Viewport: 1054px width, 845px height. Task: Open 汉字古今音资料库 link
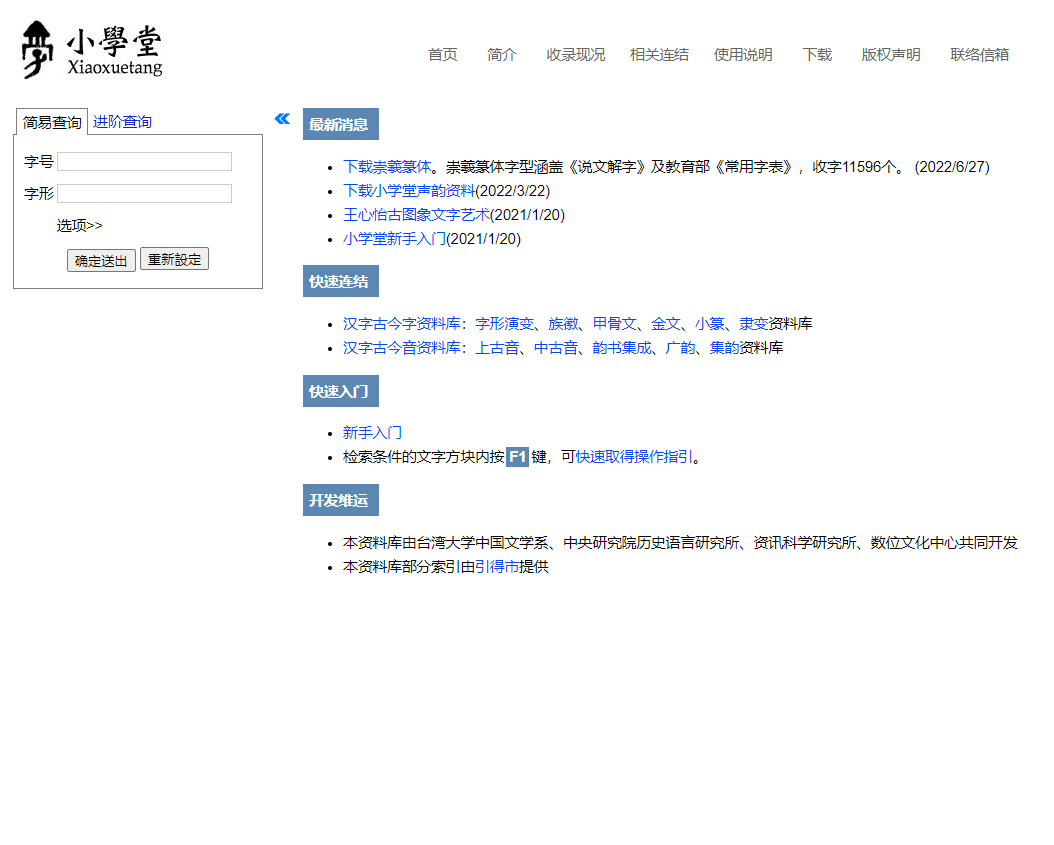click(401, 348)
